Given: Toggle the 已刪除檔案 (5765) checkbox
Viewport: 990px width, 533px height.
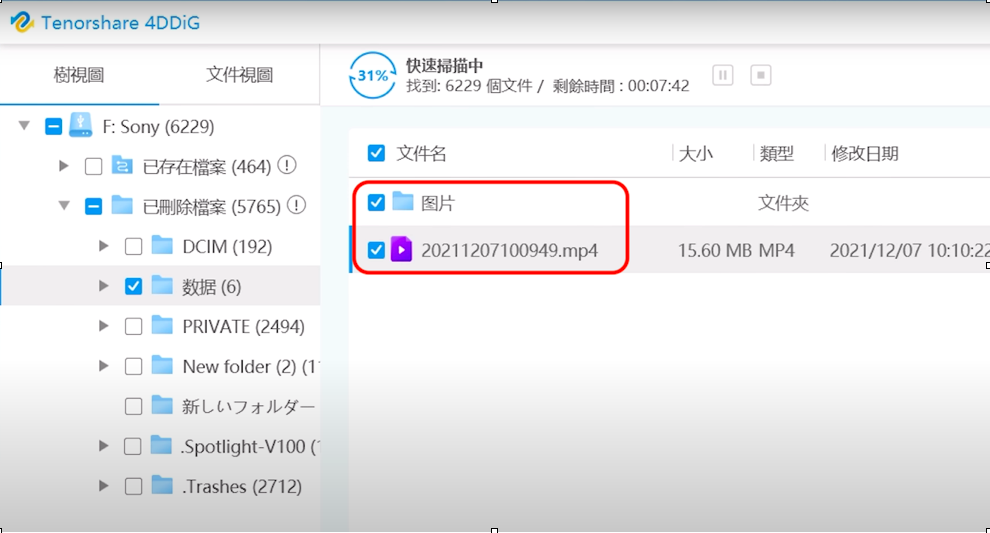Looking at the screenshot, I should tap(93, 207).
